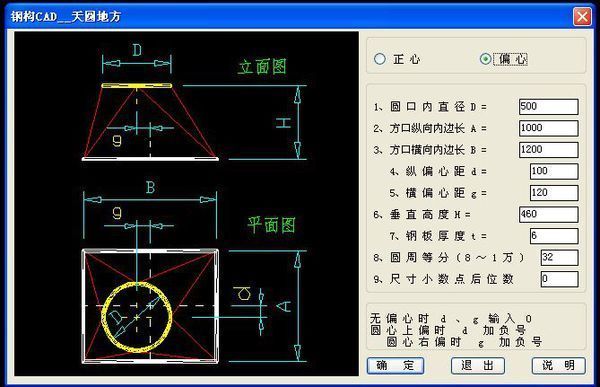Click the 圆周等分 (8～1万) label
The width and height of the screenshot is (600, 387).
449,258
